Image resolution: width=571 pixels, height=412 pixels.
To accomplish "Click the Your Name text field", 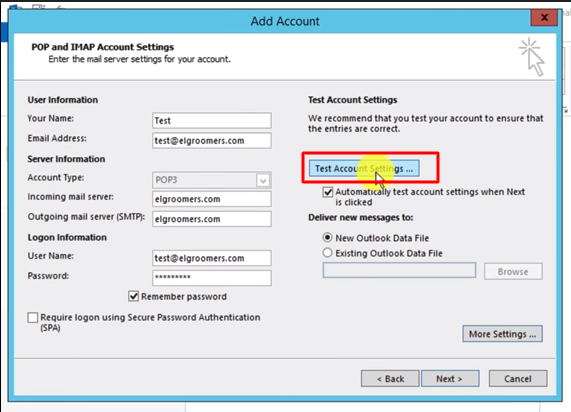I will (x=212, y=121).
